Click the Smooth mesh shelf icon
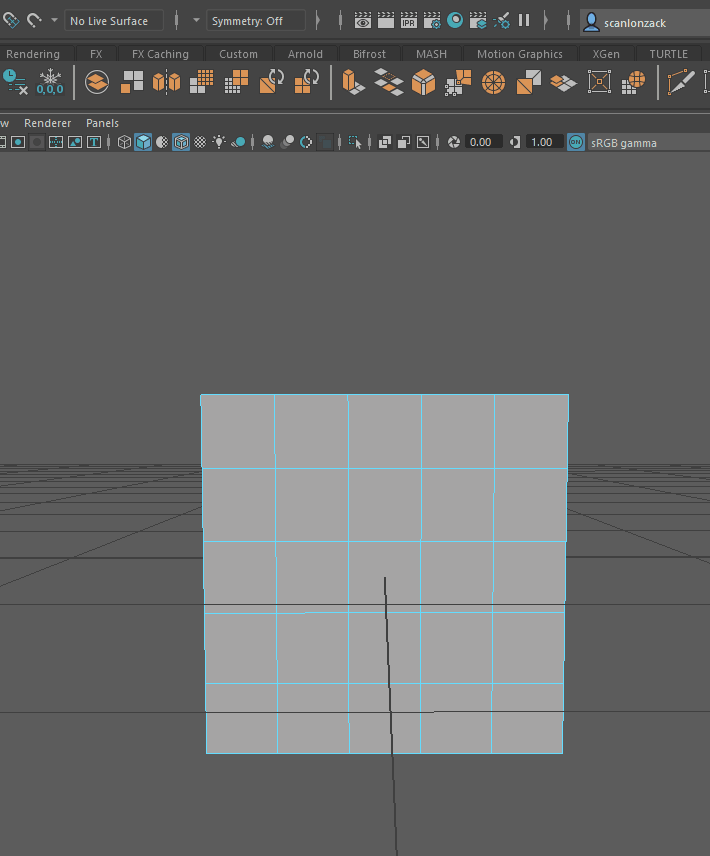 (x=201, y=82)
